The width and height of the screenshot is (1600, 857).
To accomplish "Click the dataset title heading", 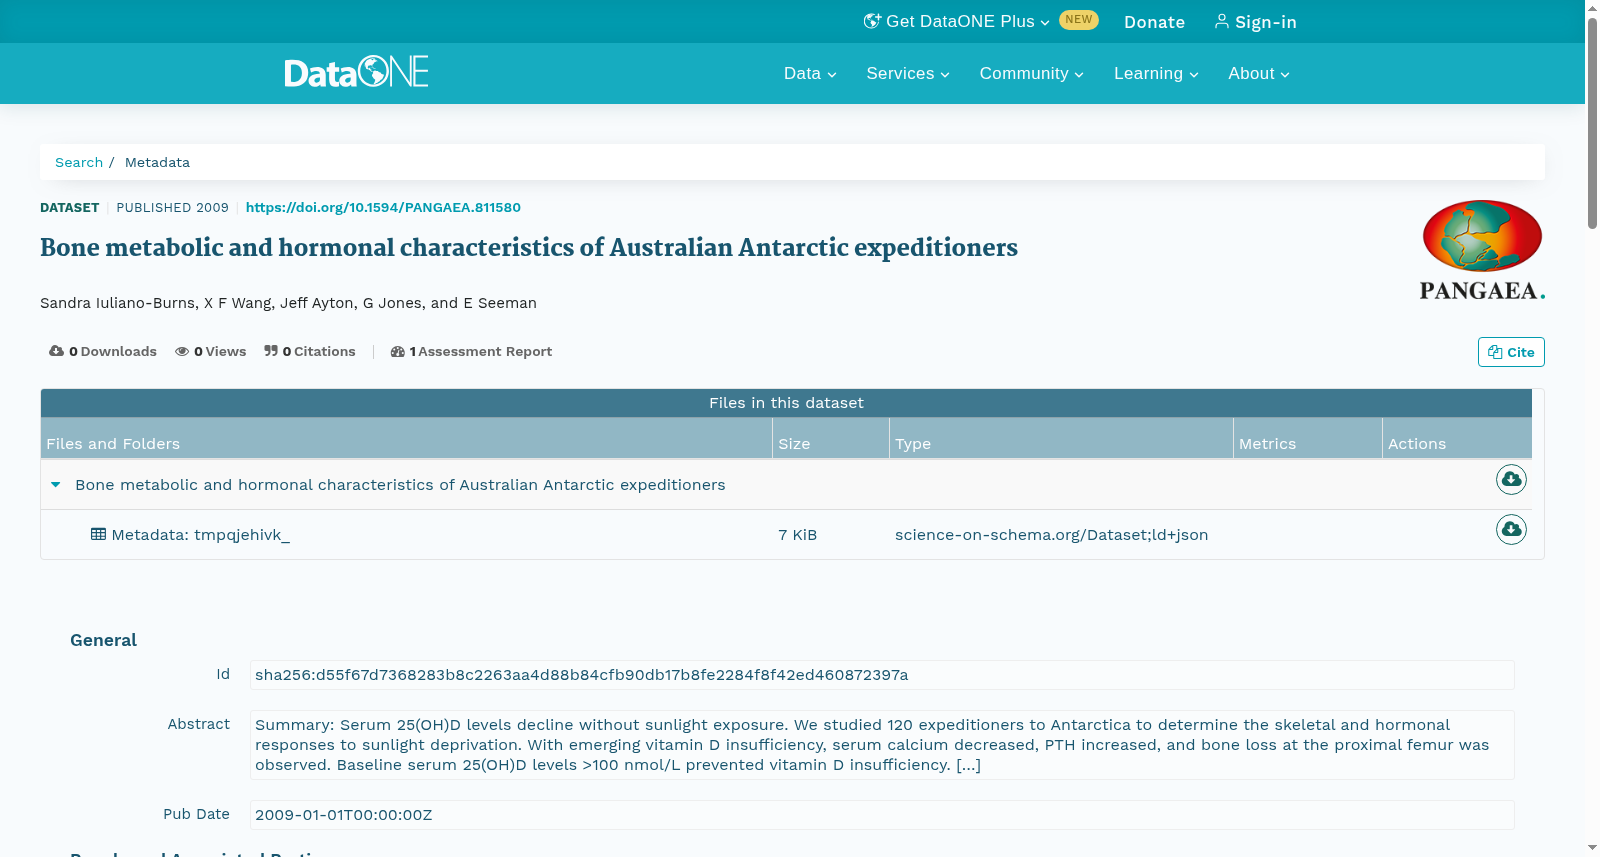I will coord(529,248).
